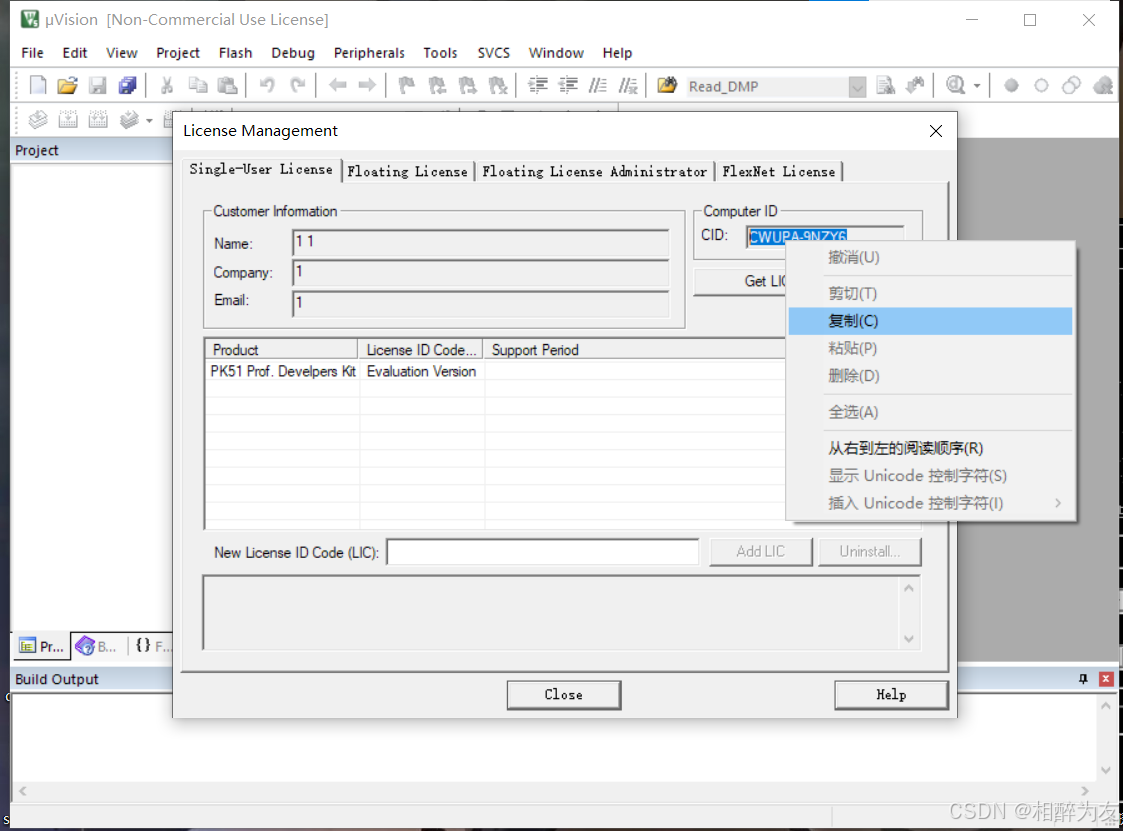This screenshot has height=831, width=1123.
Task: Click the Cut scissors icon
Action: pyautogui.click(x=167, y=86)
